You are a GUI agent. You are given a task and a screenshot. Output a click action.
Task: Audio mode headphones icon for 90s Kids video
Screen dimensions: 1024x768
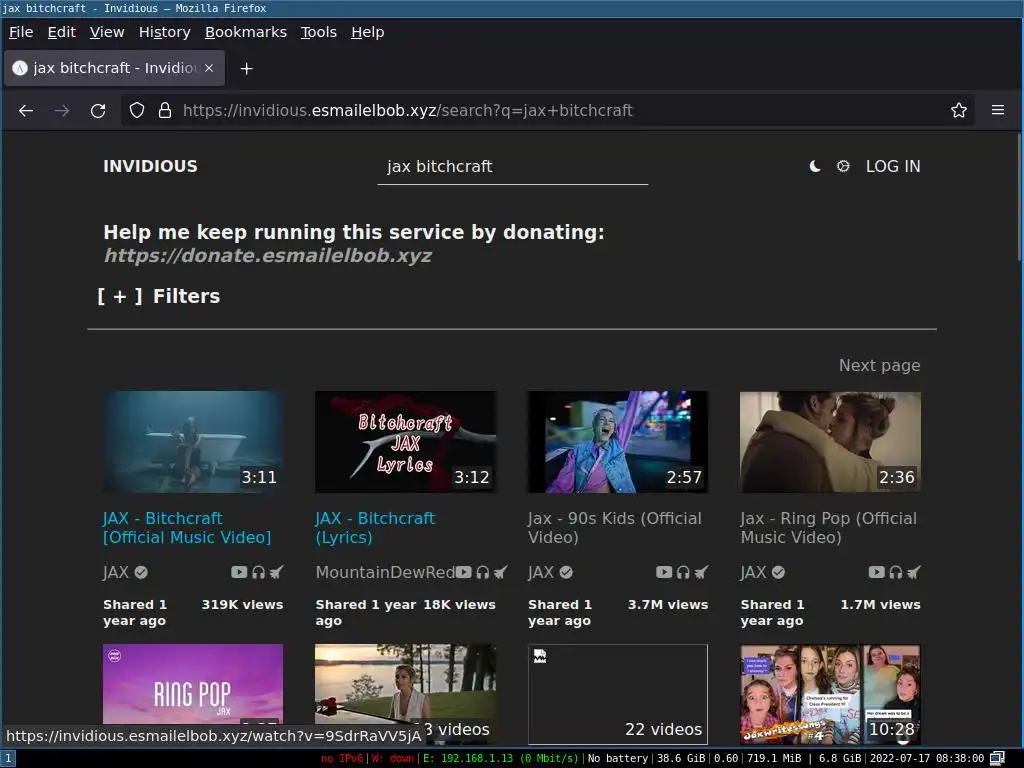[683, 572]
